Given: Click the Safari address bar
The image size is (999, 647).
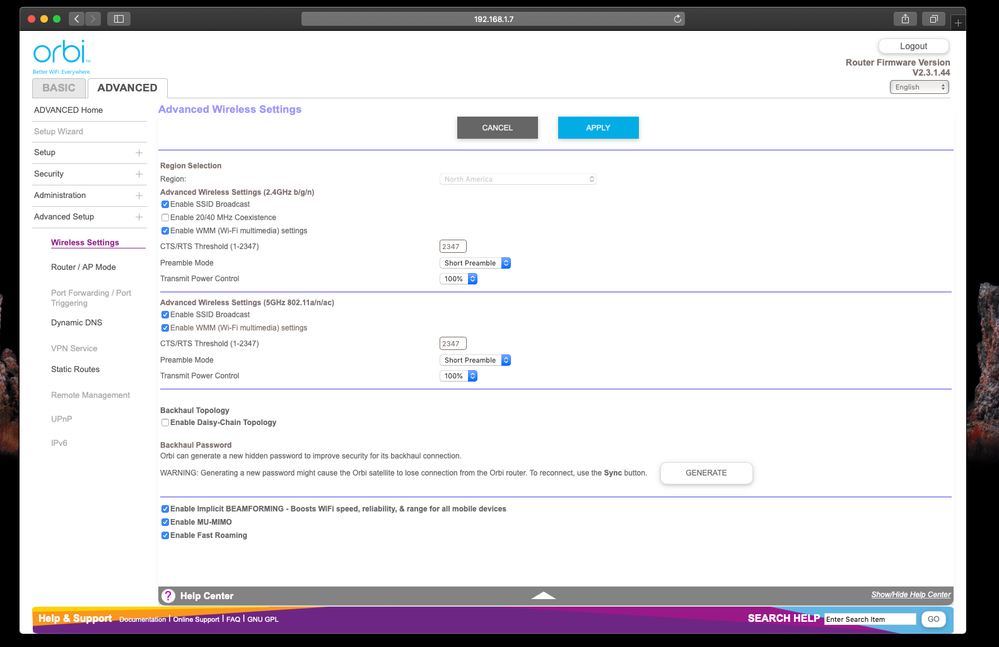Looking at the screenshot, I should (x=493, y=19).
